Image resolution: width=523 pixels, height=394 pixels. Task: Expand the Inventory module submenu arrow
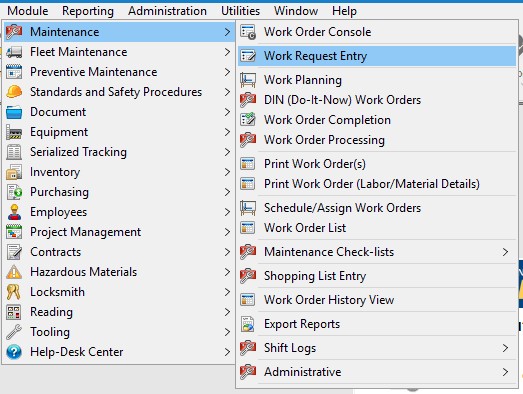(227, 172)
